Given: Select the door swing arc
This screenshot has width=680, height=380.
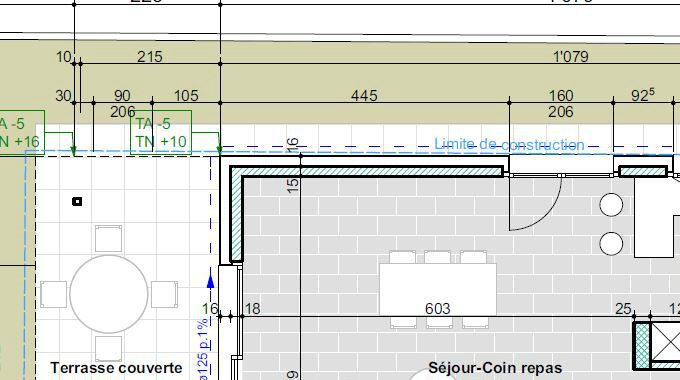Looking at the screenshot, I should point(536,203).
